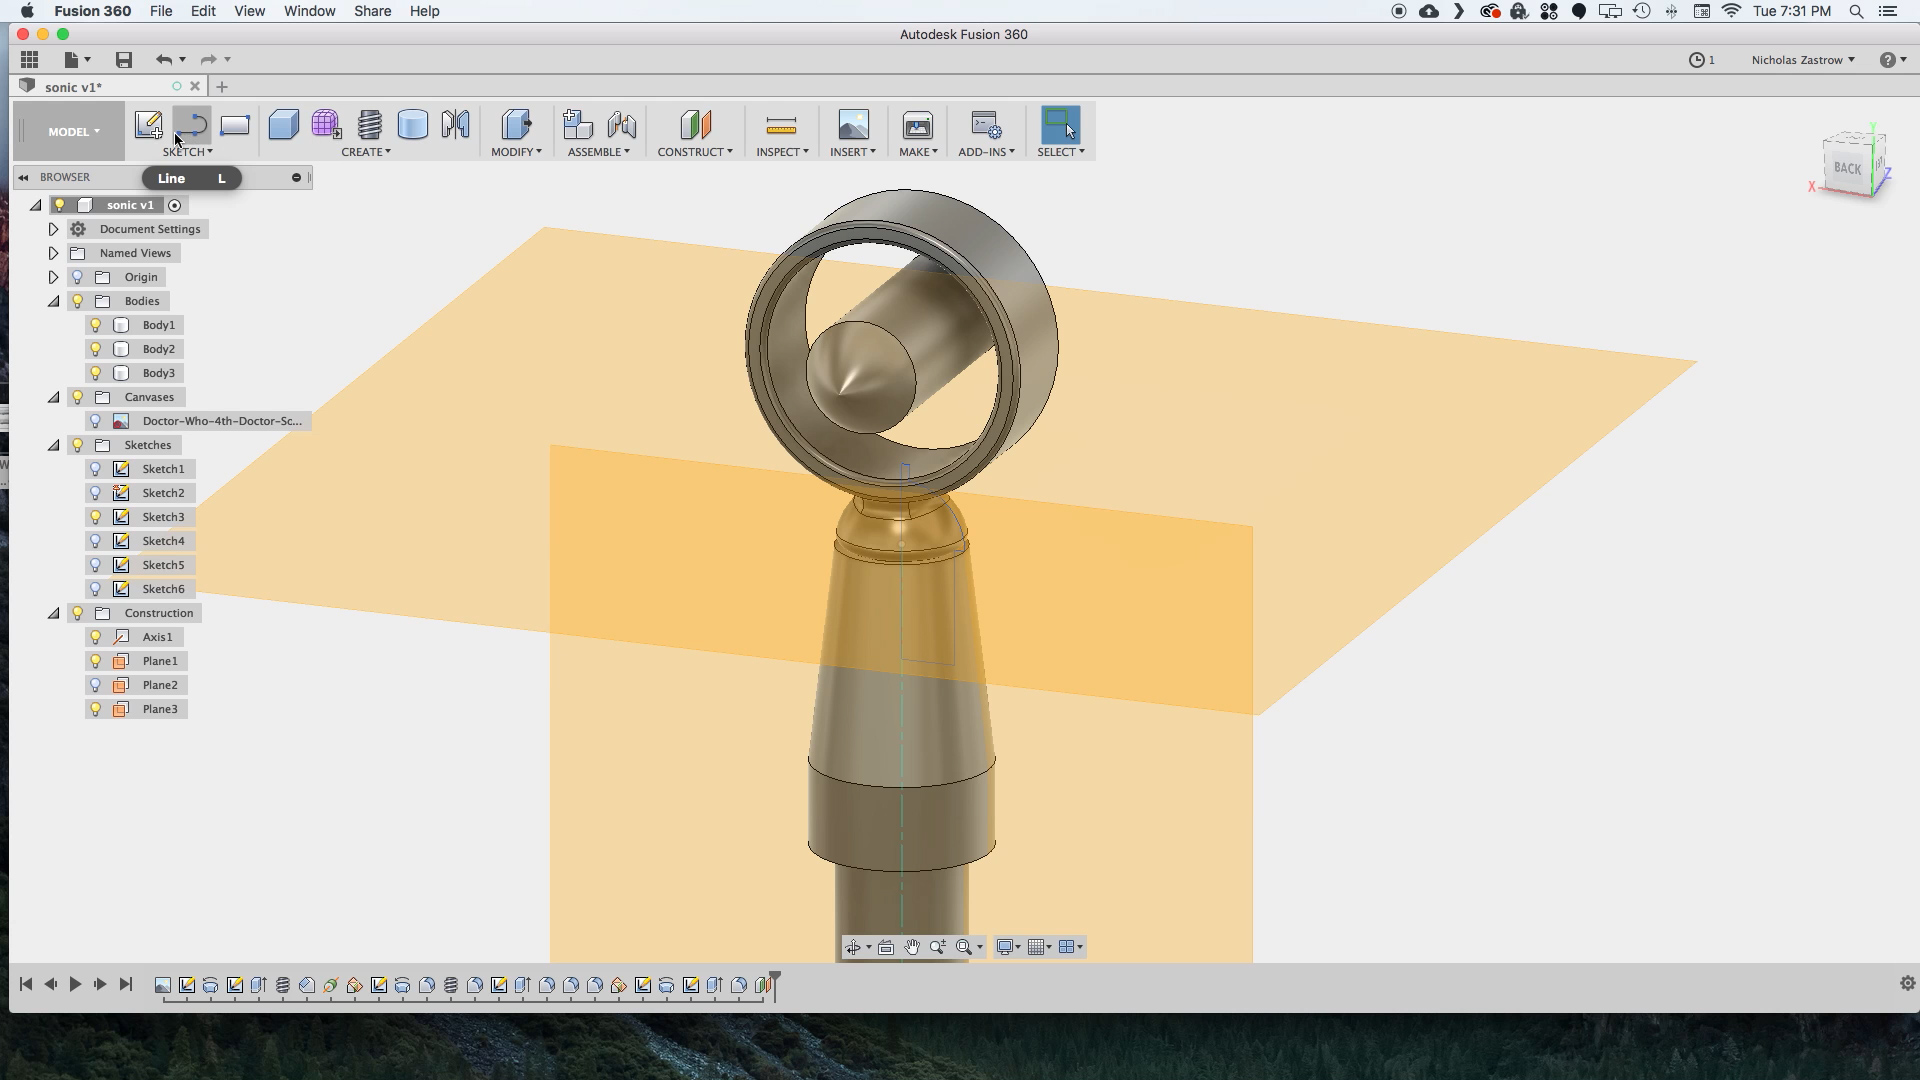Click the Construct plane icon
This screenshot has width=1920, height=1080.
(695, 125)
